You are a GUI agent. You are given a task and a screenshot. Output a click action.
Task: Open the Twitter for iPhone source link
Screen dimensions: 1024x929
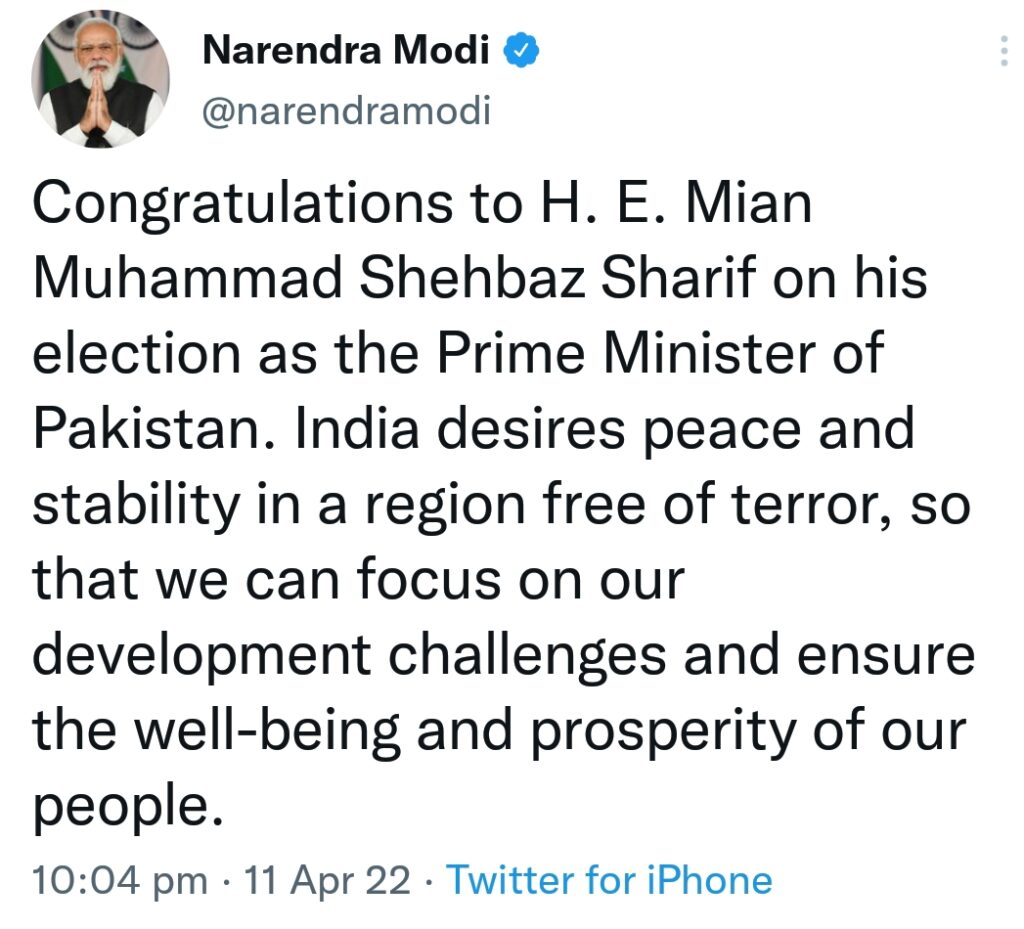tap(609, 879)
